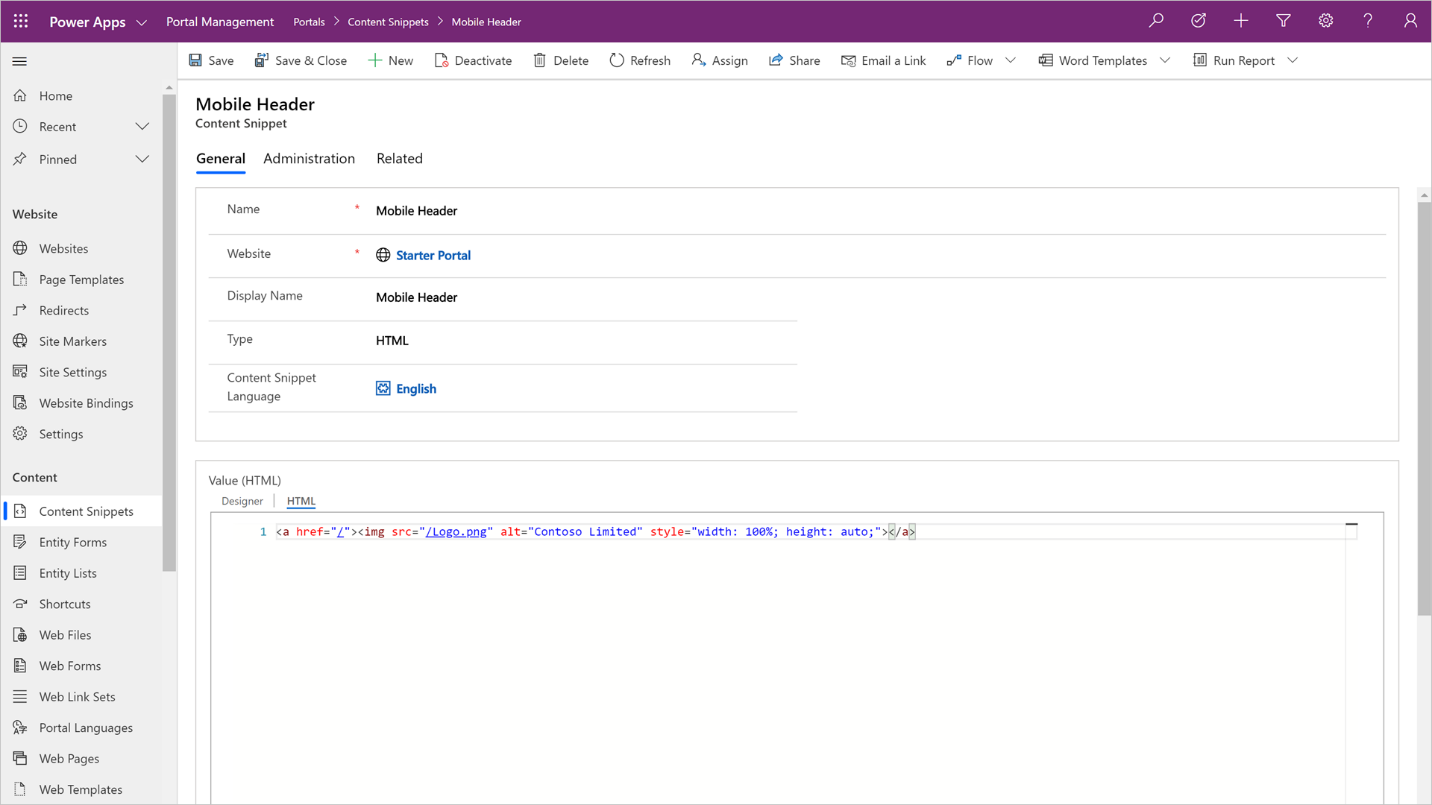
Task: Click Run Report command
Action: [x=1234, y=61]
